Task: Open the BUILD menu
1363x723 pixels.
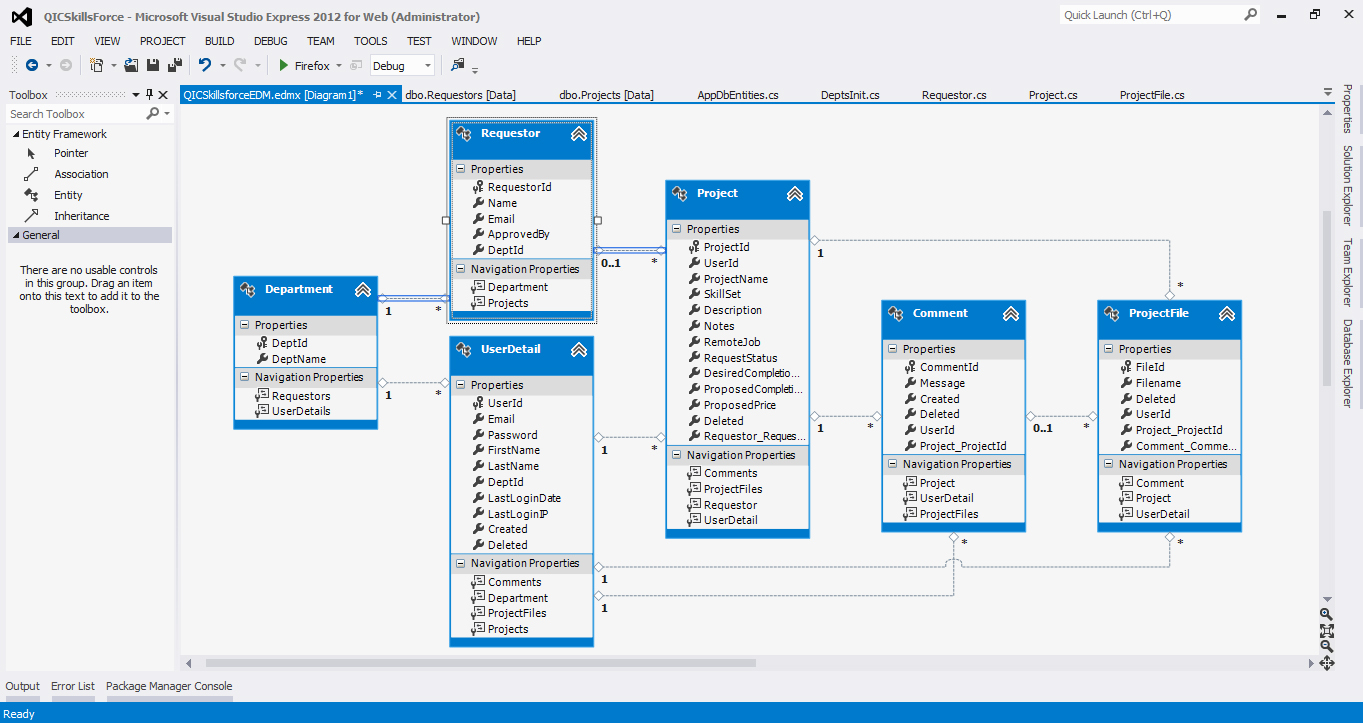Action: click(x=219, y=41)
